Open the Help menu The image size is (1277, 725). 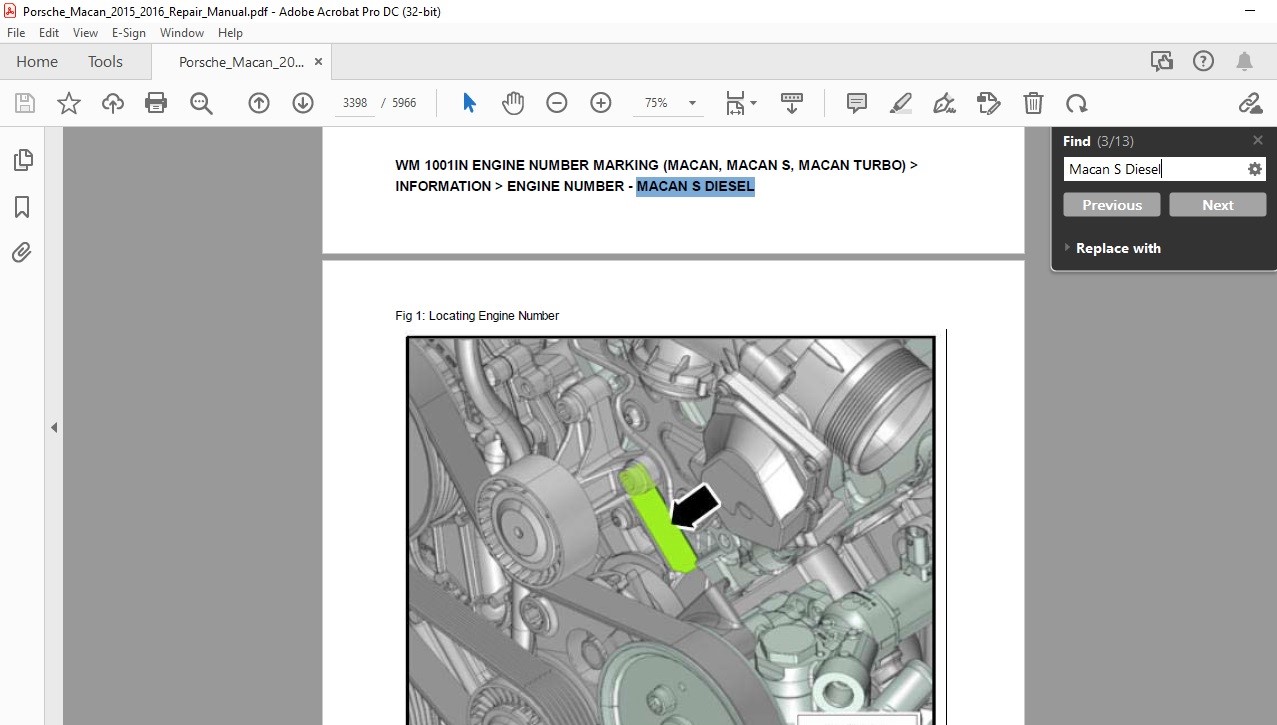point(230,33)
